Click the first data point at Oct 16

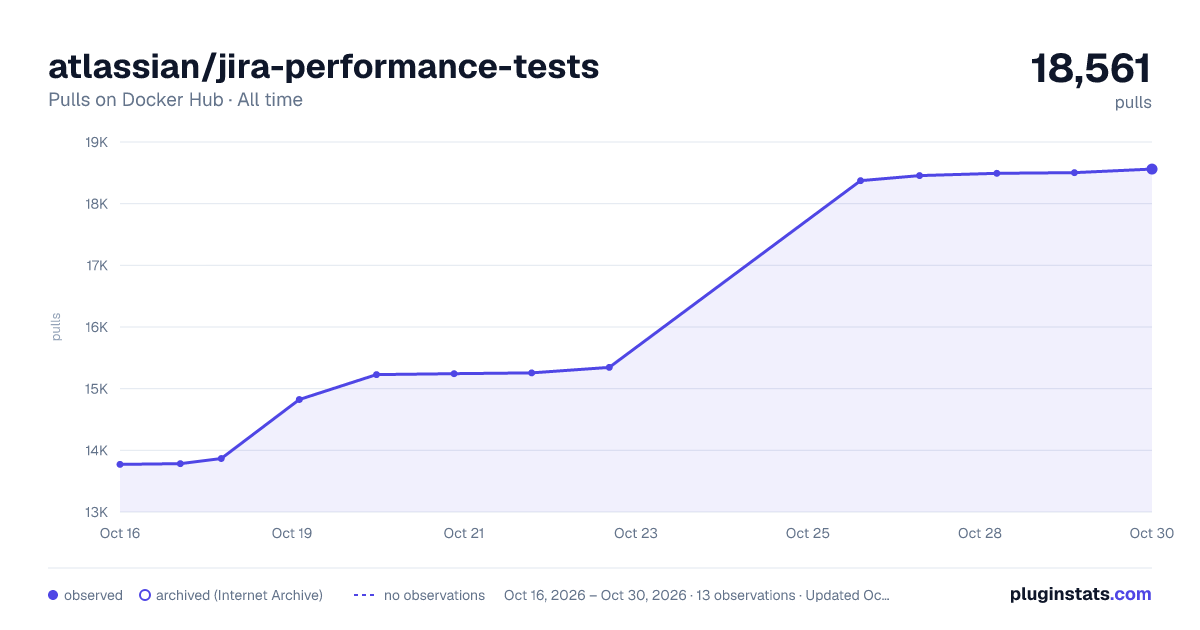(x=120, y=464)
